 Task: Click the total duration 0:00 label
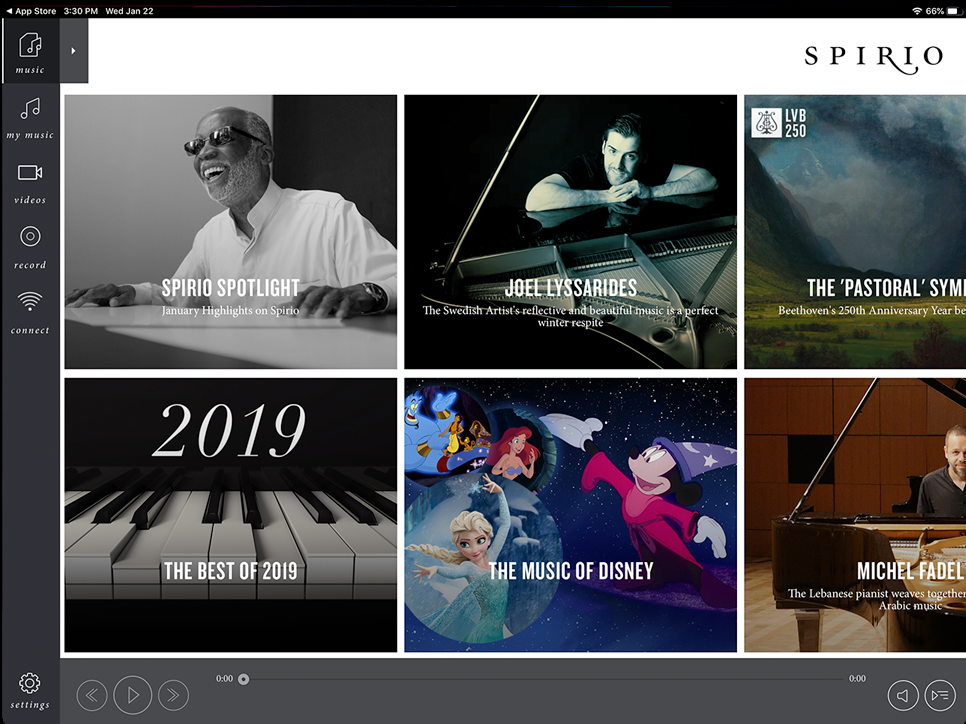[857, 678]
